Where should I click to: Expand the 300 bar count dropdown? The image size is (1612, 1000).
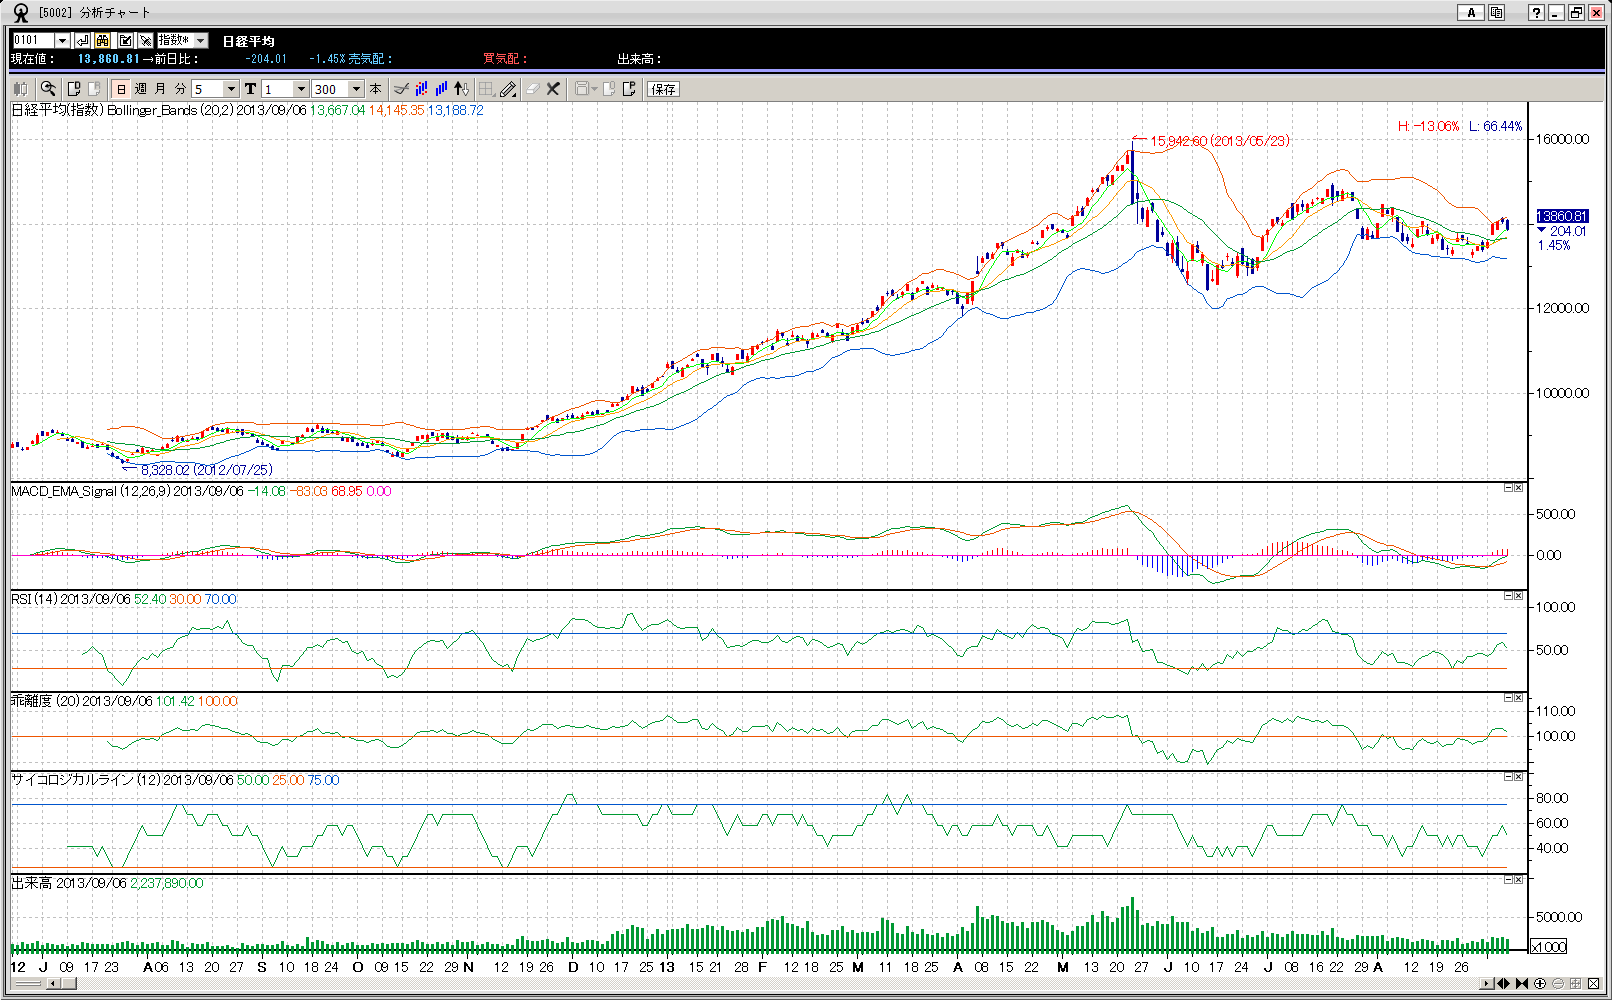pos(356,89)
